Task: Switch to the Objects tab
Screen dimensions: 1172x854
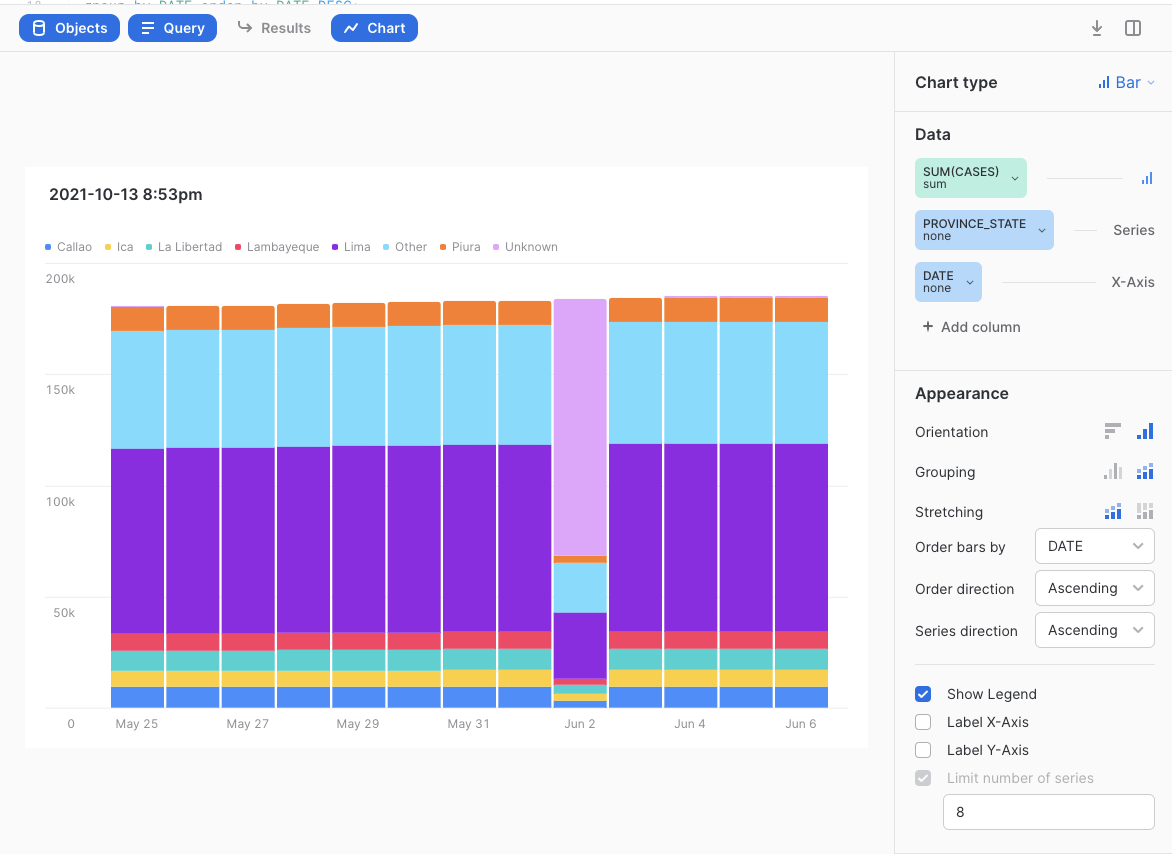Action: (69, 28)
